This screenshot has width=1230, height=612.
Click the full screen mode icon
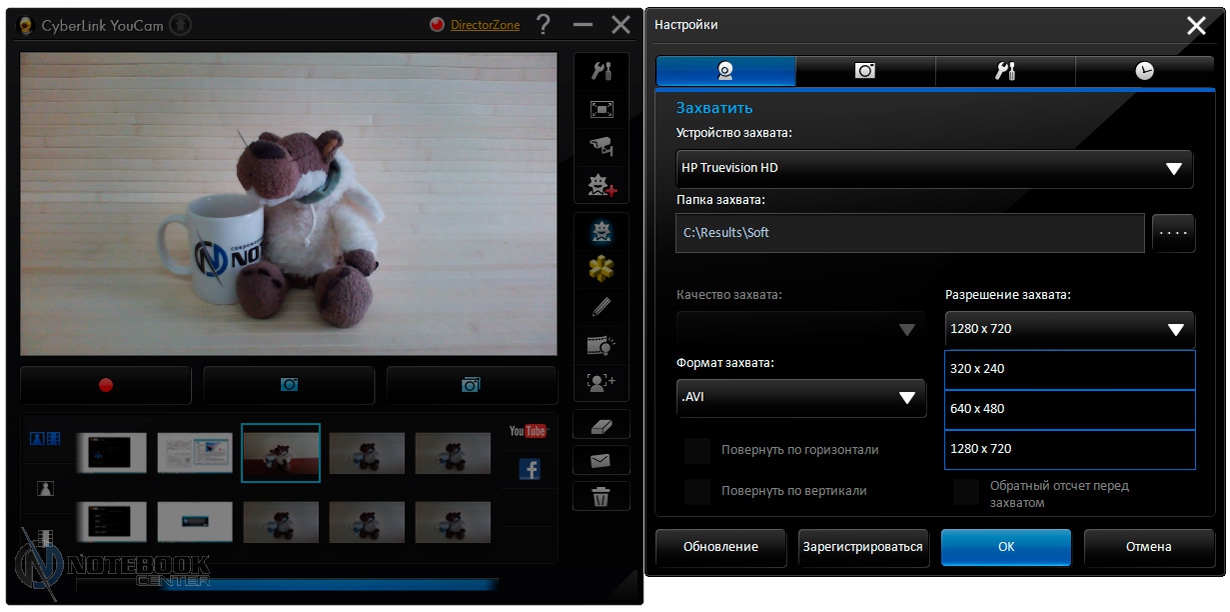pyautogui.click(x=601, y=109)
